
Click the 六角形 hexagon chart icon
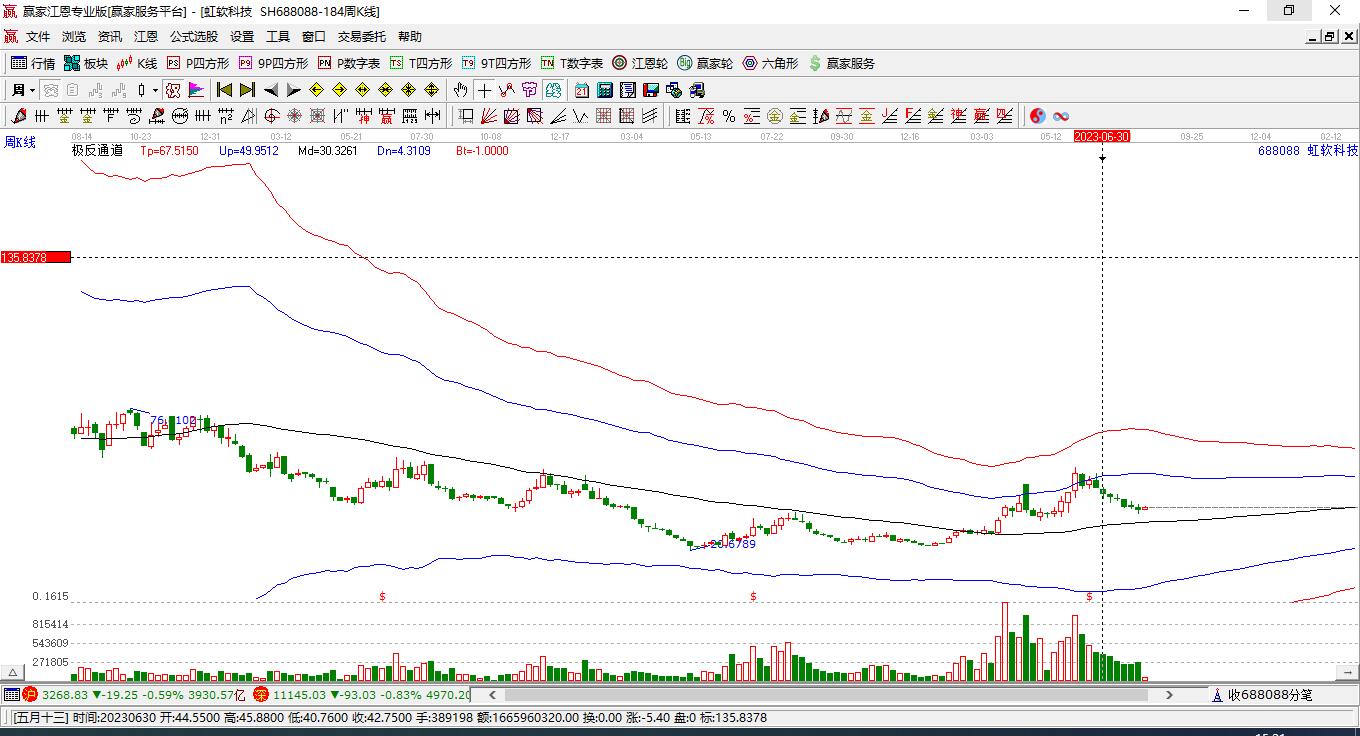(x=769, y=63)
